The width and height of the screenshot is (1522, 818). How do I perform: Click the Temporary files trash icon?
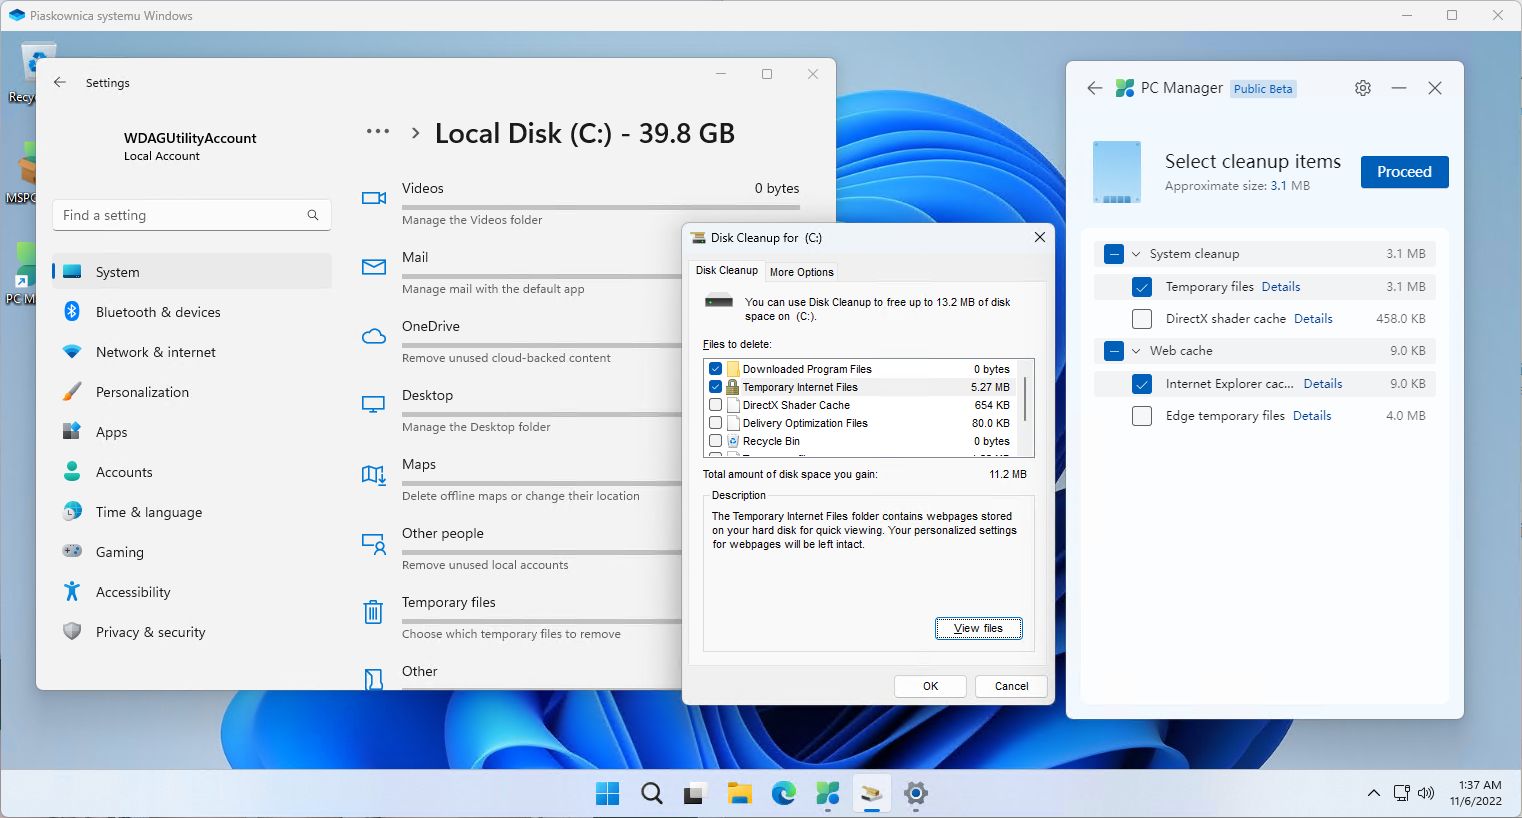(x=373, y=611)
